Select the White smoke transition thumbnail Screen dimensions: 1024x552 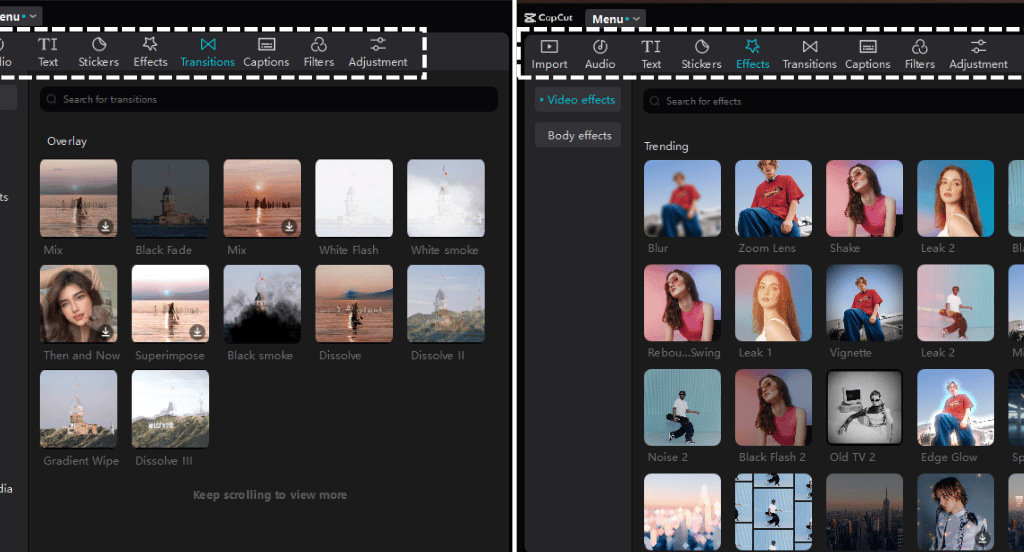tap(446, 198)
